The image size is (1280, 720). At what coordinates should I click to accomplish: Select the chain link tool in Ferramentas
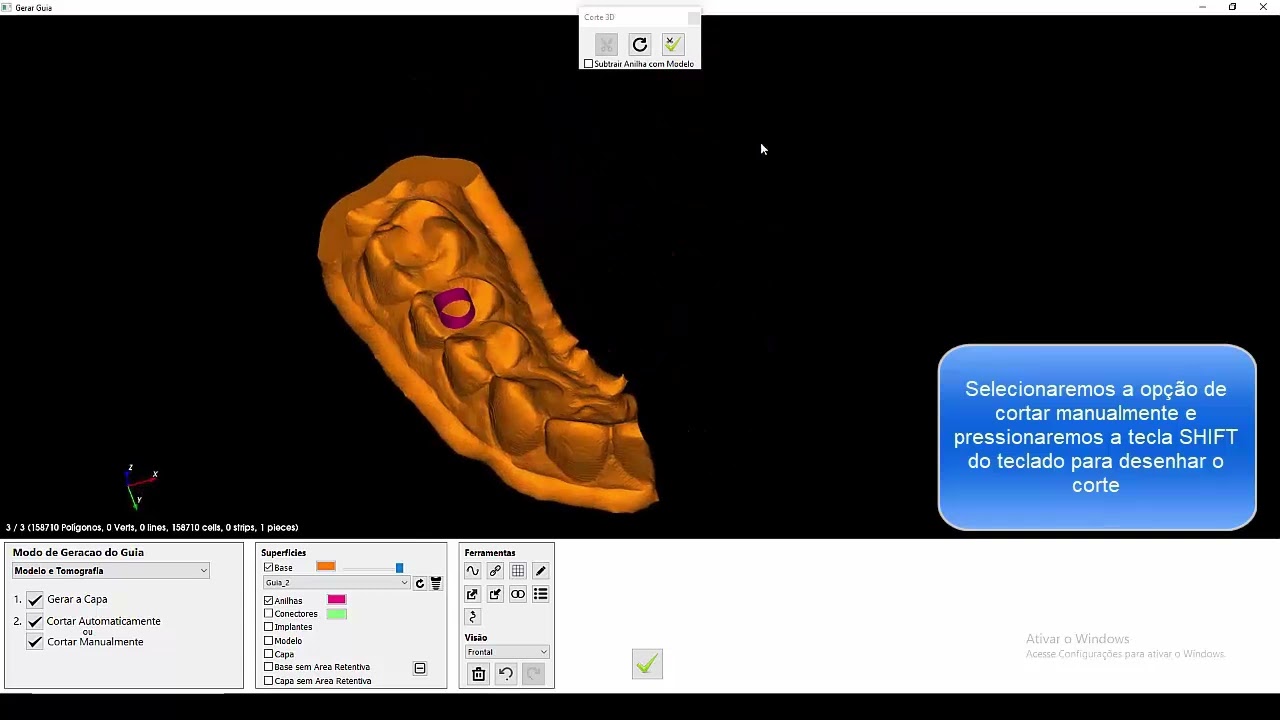click(495, 571)
